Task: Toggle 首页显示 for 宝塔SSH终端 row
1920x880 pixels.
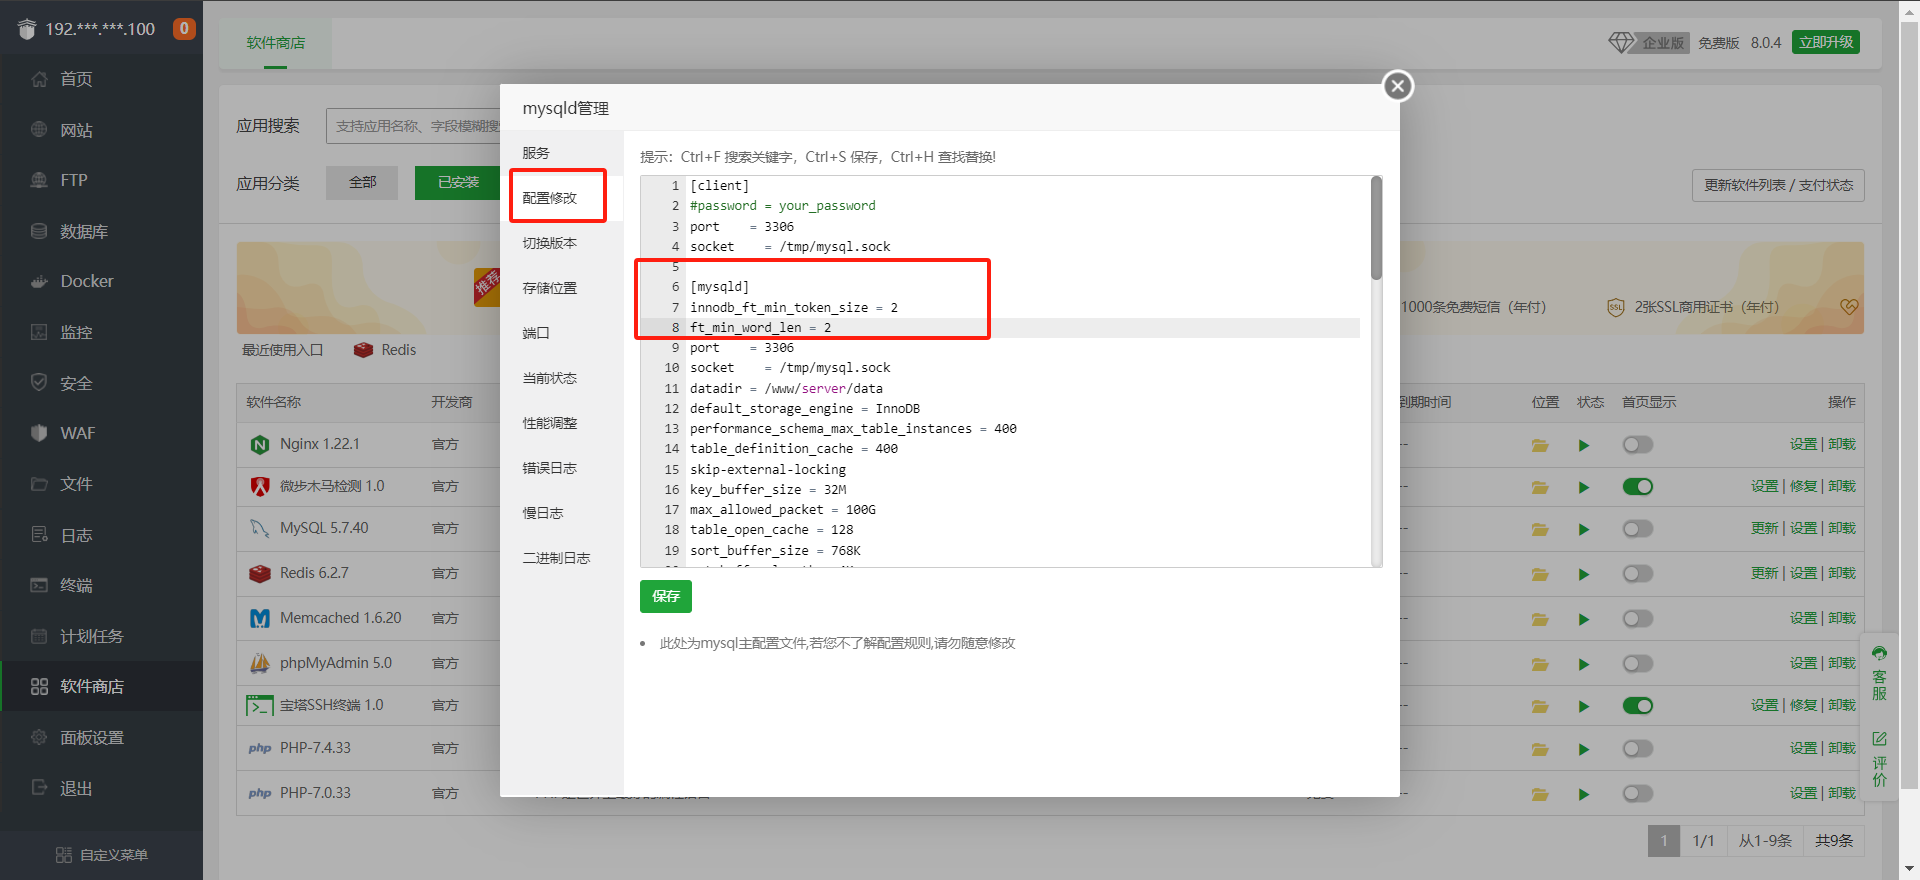Action: 1637,705
